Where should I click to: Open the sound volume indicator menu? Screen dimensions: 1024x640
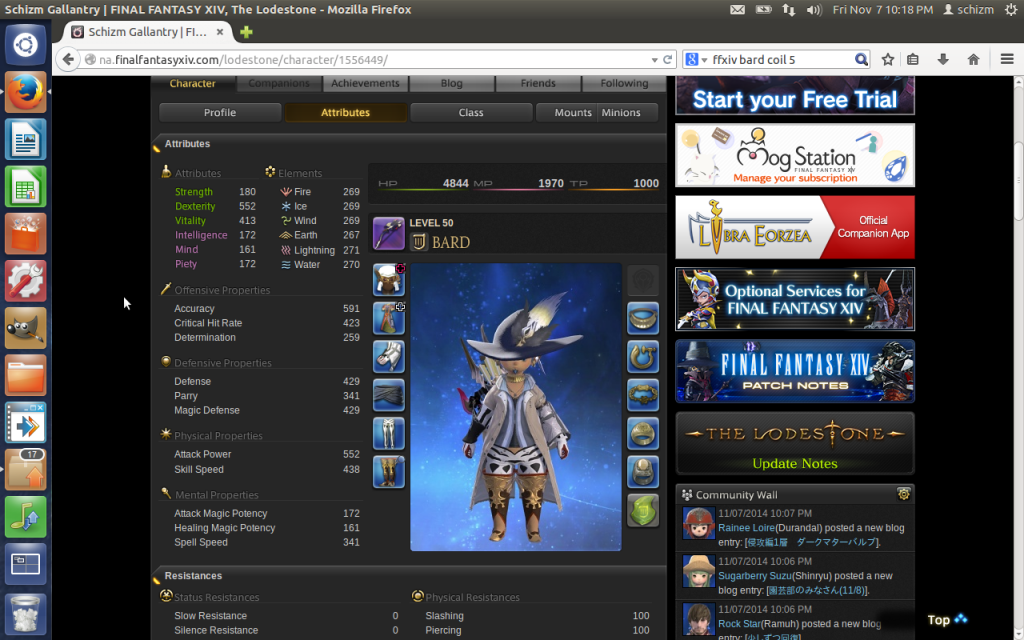click(814, 10)
